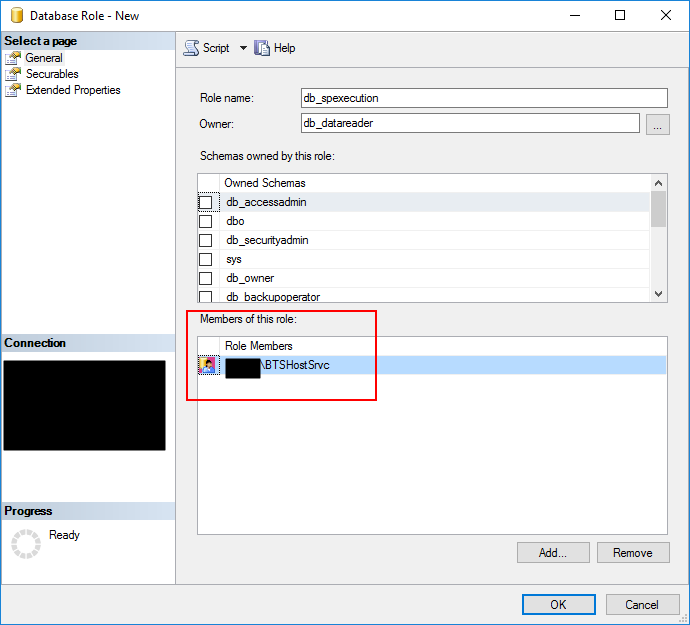Confirm the dialog with OK
The image size is (690, 625).
pyautogui.click(x=558, y=604)
